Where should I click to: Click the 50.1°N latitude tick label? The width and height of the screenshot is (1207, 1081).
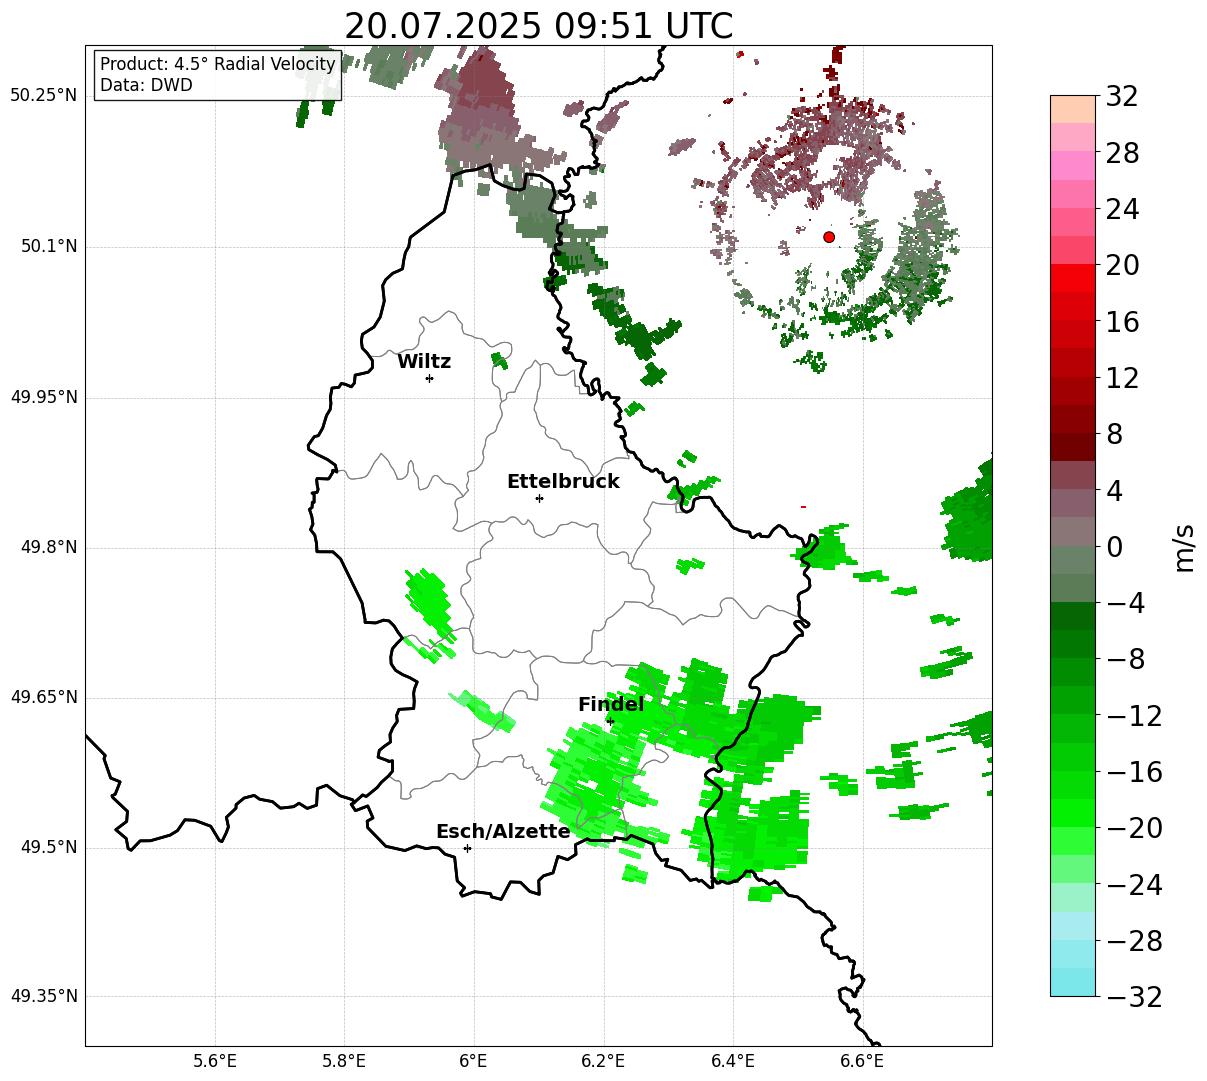49,246
